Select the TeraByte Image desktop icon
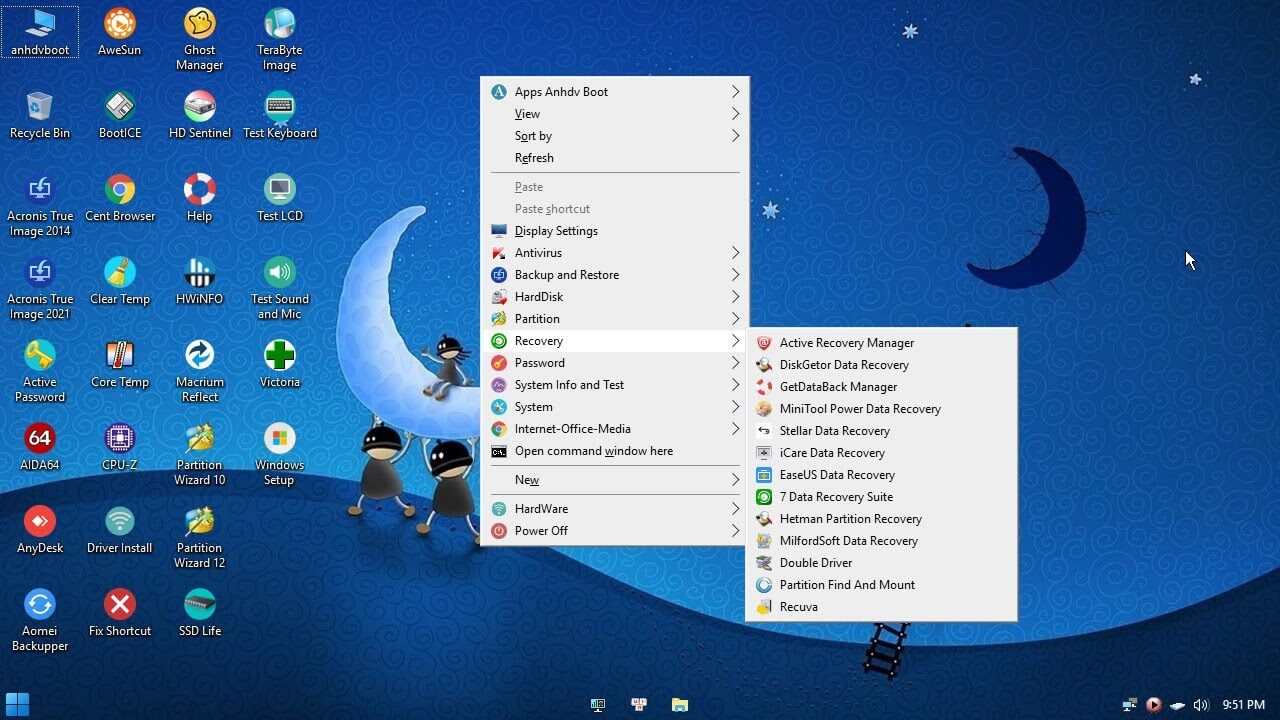 pyautogui.click(x=279, y=40)
